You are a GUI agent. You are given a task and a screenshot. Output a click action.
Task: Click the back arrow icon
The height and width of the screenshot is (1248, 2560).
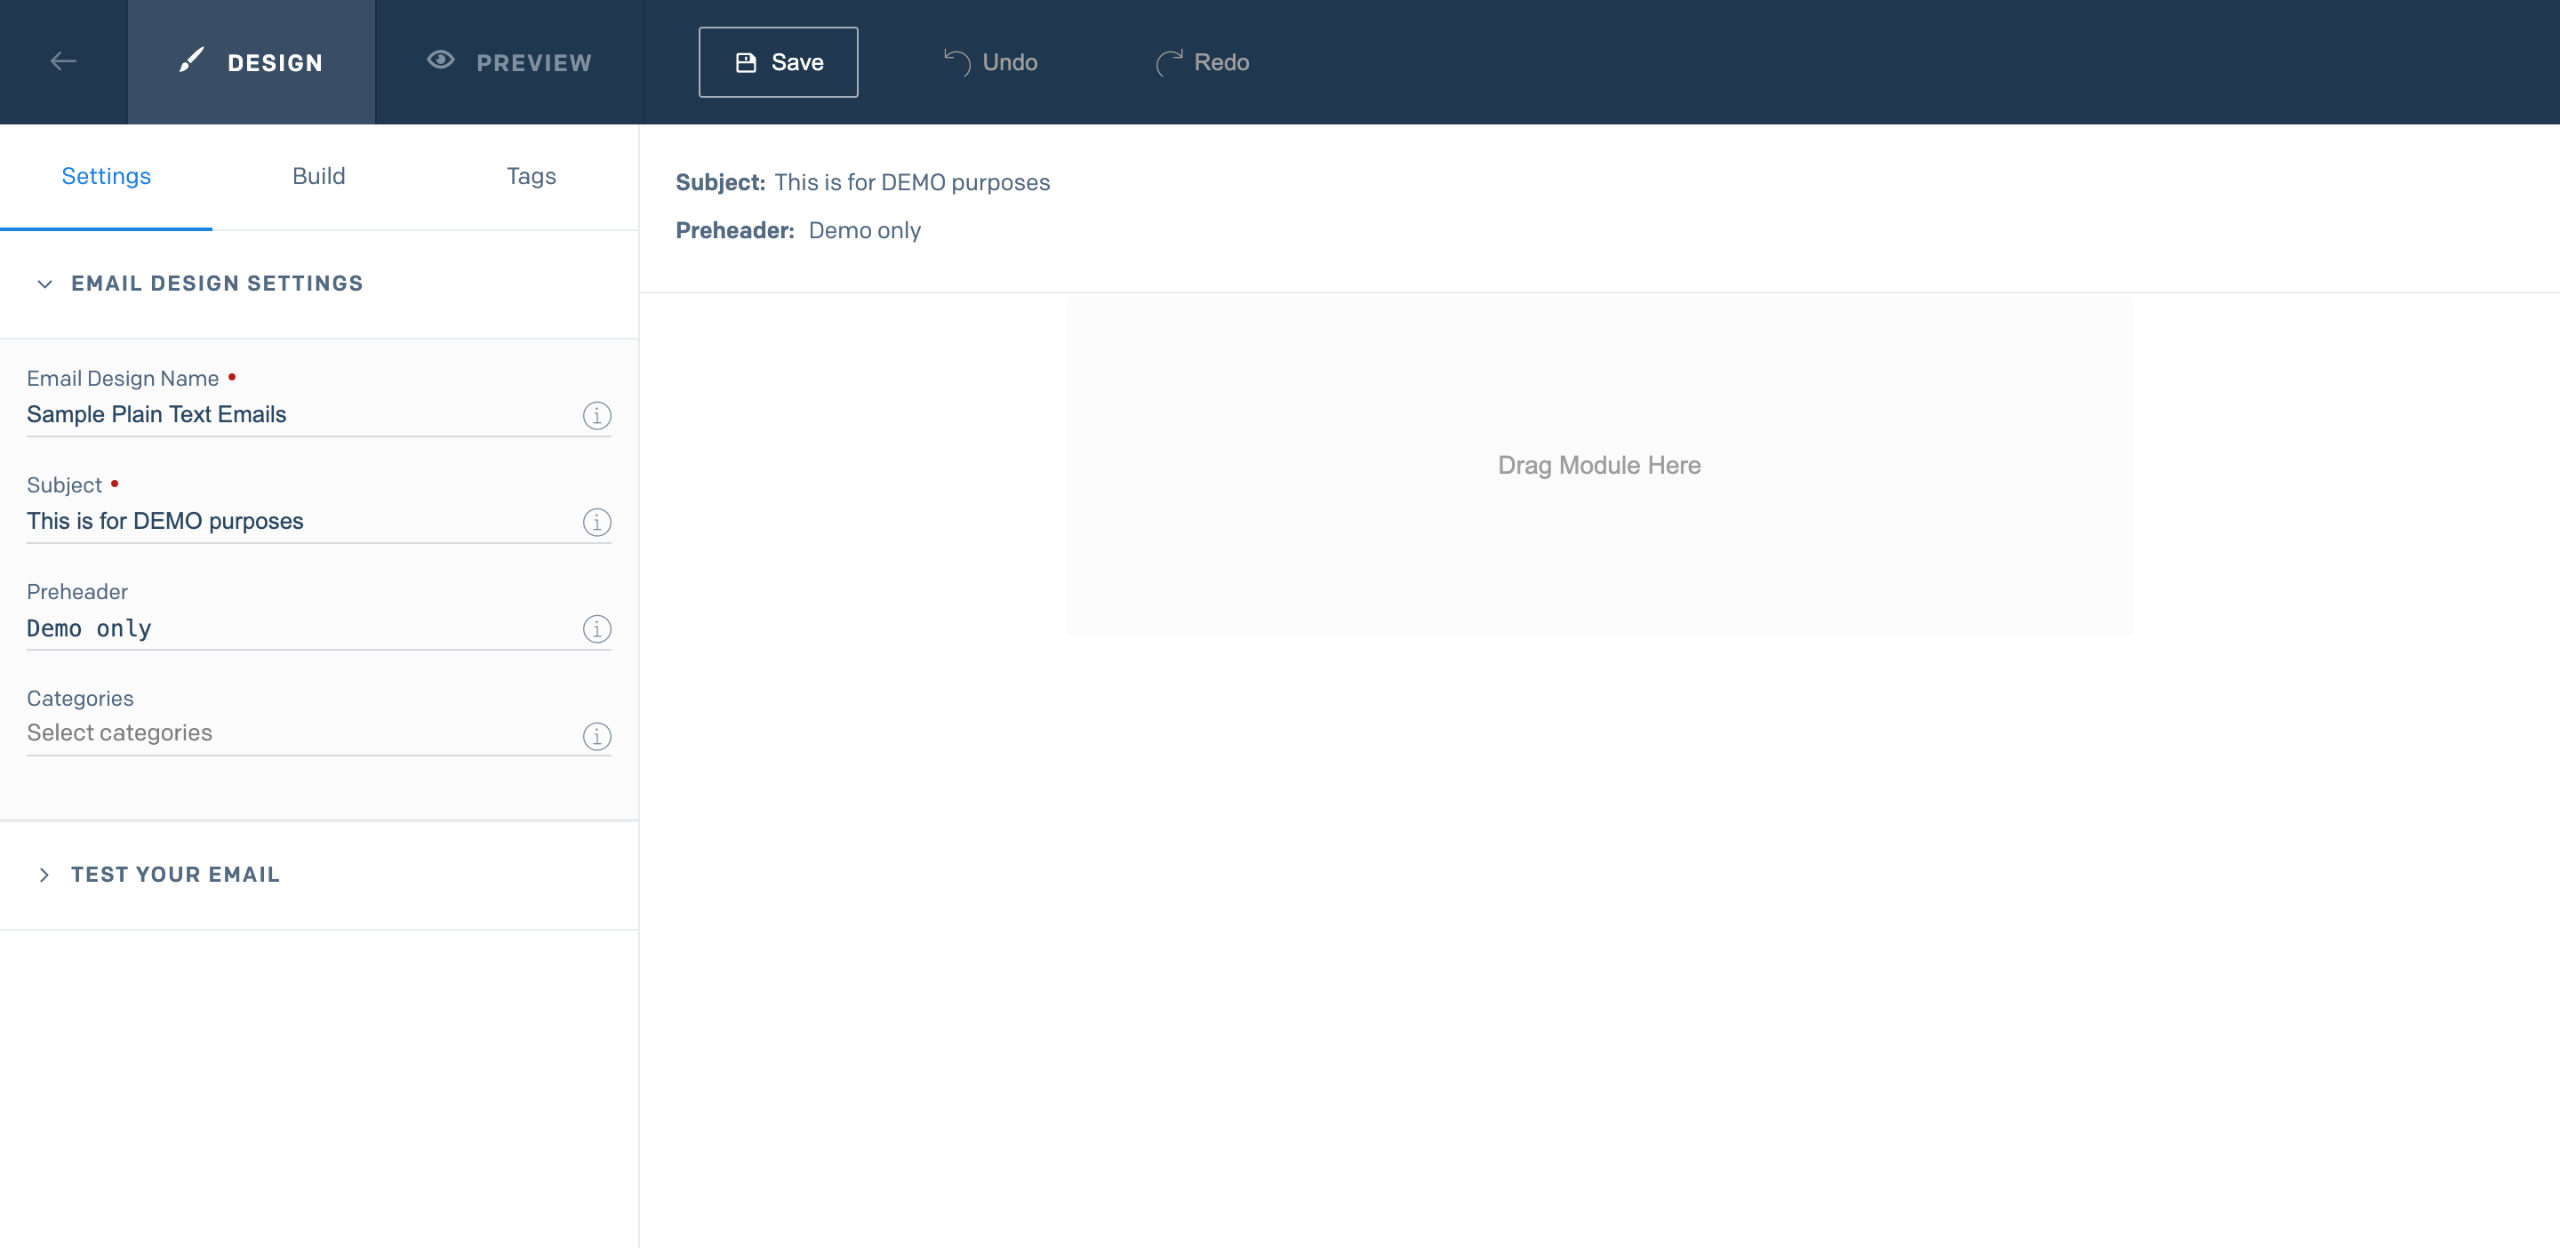[63, 62]
